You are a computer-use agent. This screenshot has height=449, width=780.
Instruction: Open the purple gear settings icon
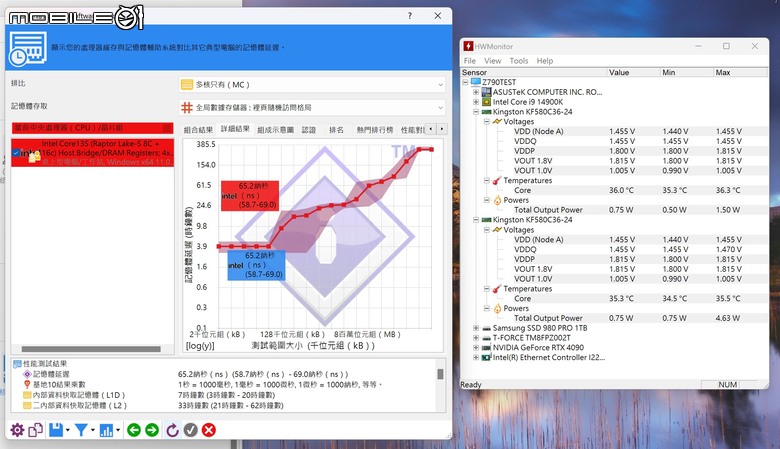click(x=17, y=430)
